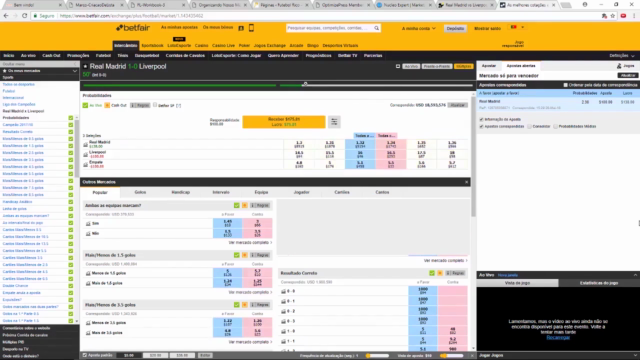
Task: Toggle Aposta padrão checkbox in bottom bar
Action: 85,355
